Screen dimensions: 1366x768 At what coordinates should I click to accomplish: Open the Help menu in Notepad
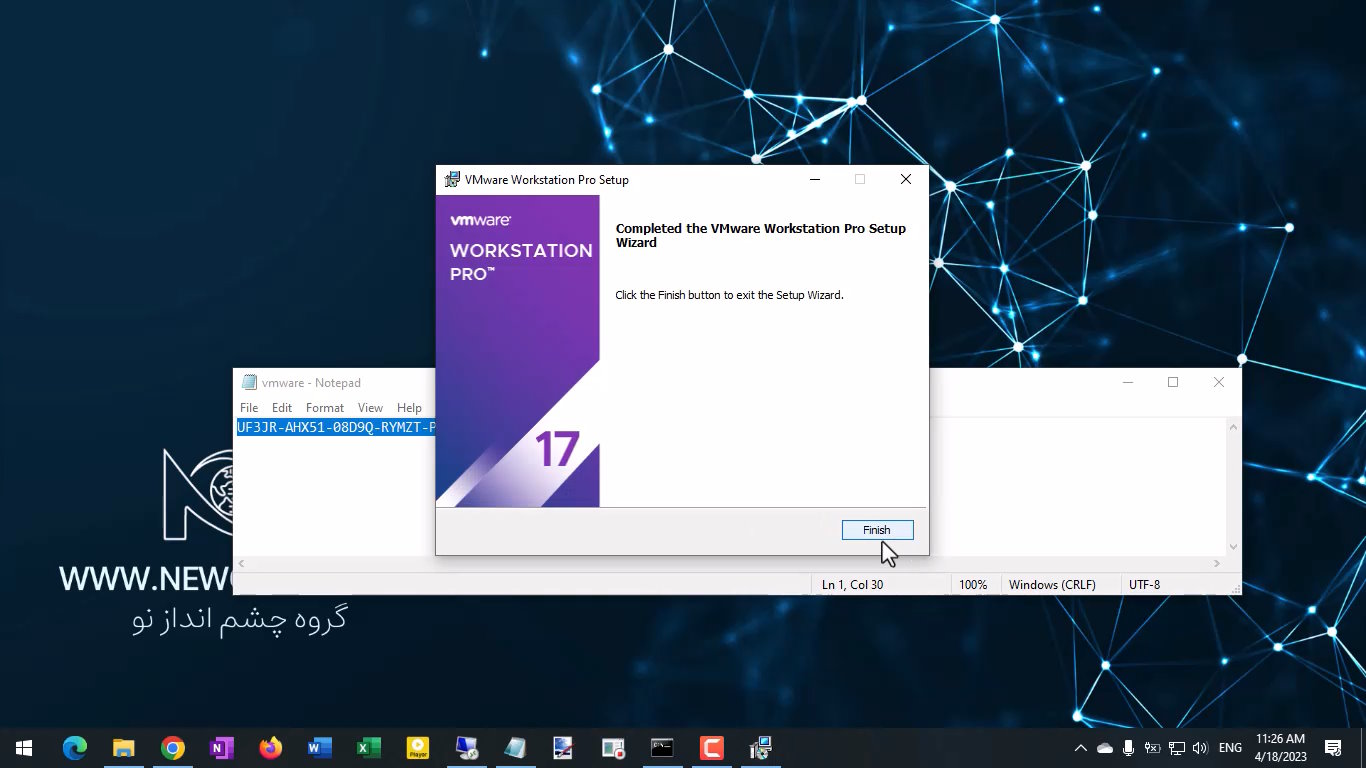coord(409,408)
